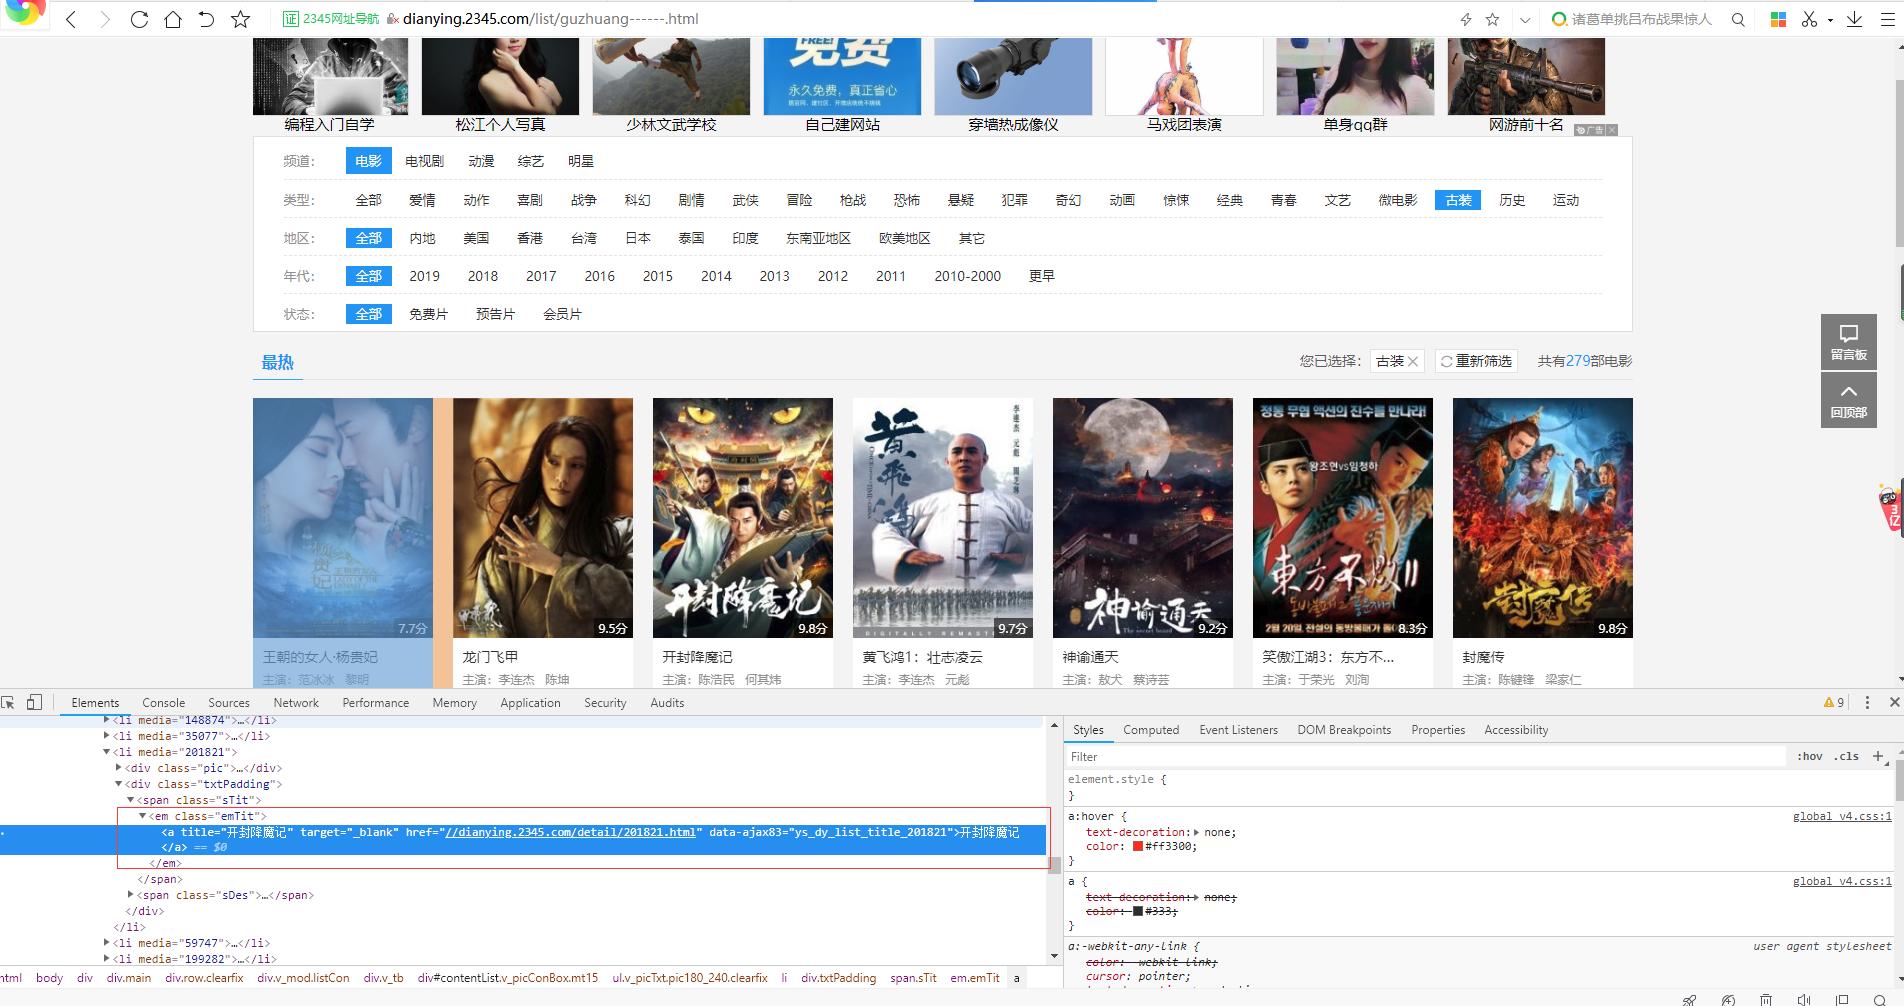This screenshot has width=1904, height=1006.
Task: Click #333 color swatch in a rule
Action: [x=1138, y=911]
